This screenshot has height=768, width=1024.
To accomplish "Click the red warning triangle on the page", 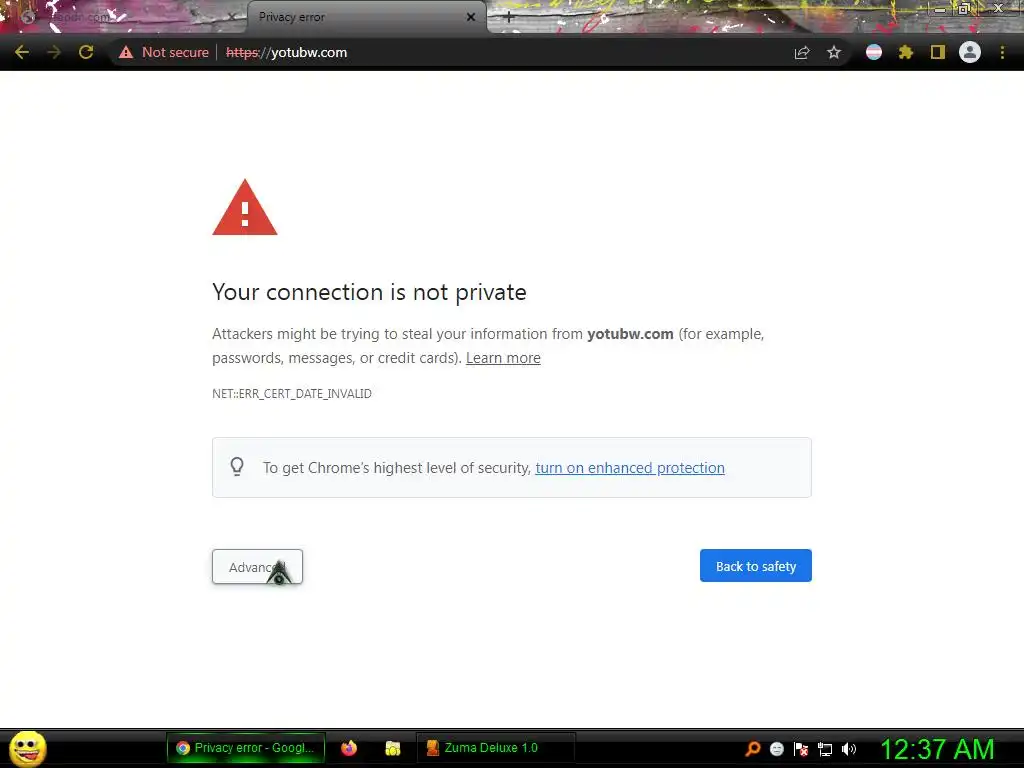I will click(x=245, y=208).
